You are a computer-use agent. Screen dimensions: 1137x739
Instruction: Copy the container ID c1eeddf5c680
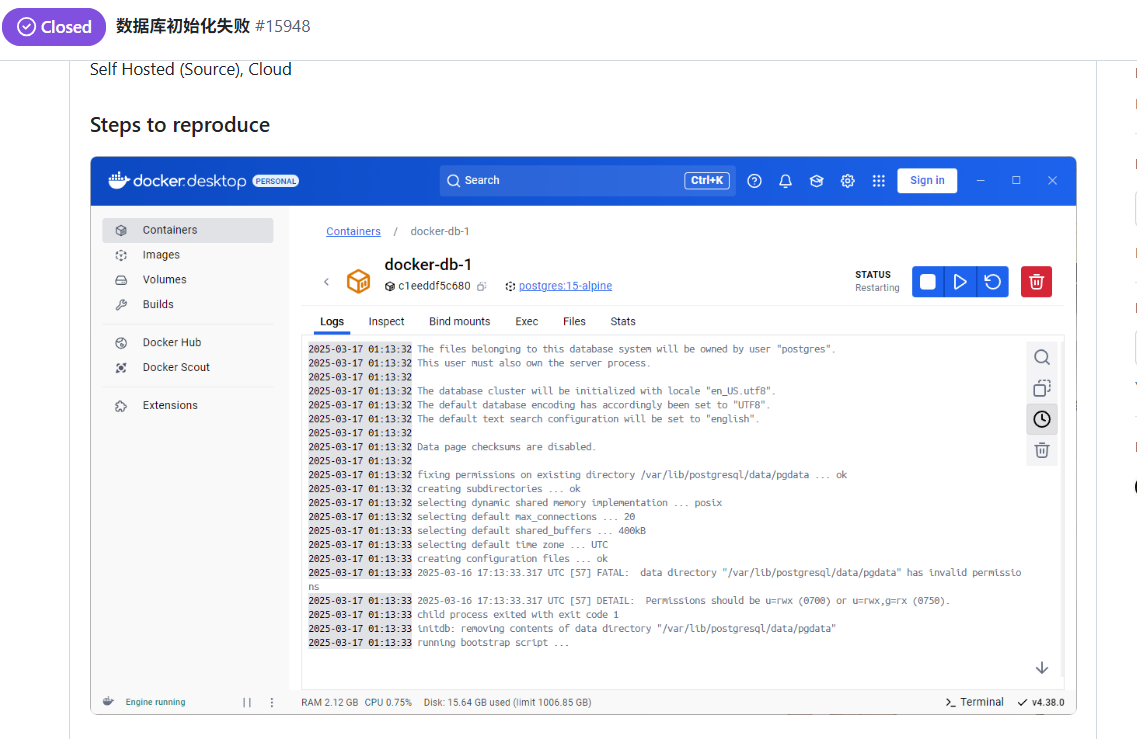point(481,286)
